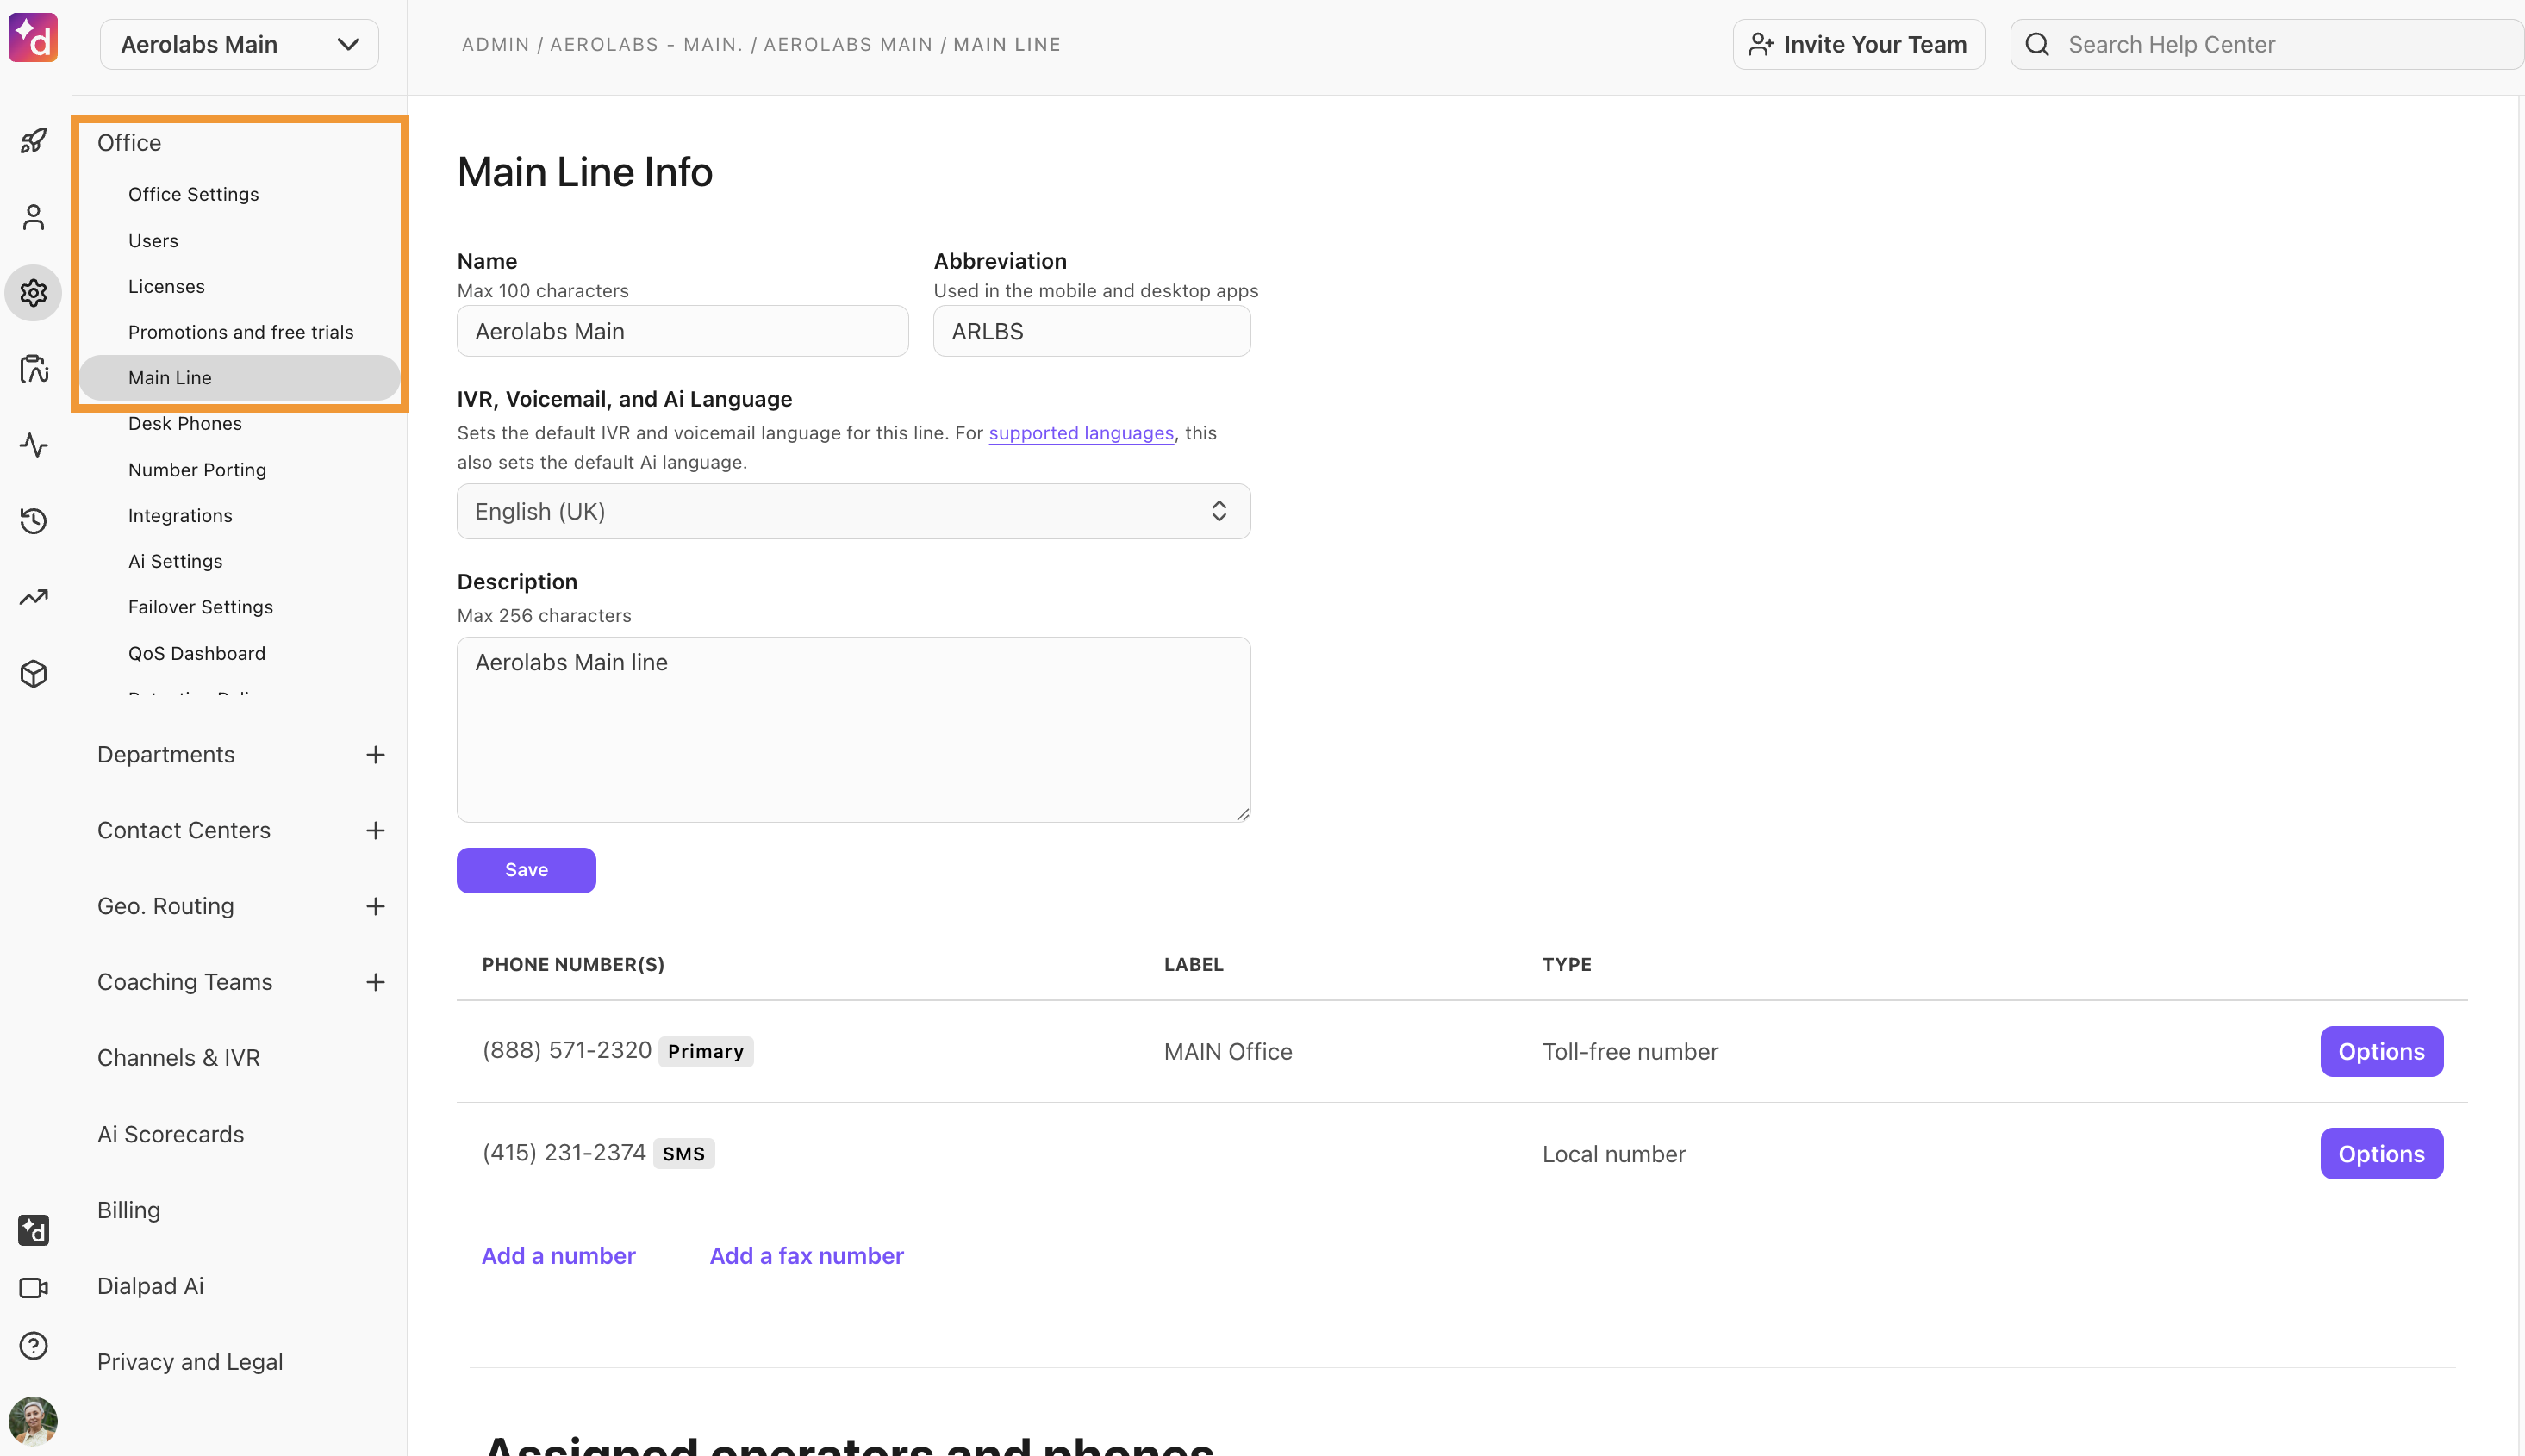The image size is (2525, 1456).
Task: Open Geo. Routing section
Action: coord(166,907)
